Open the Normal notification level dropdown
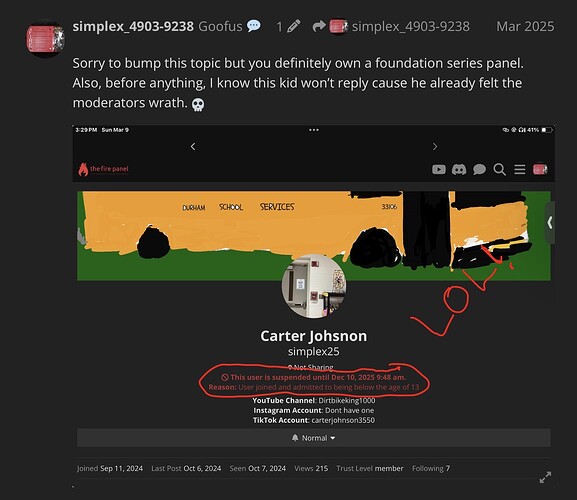The height and width of the screenshot is (500, 577). 314,438
